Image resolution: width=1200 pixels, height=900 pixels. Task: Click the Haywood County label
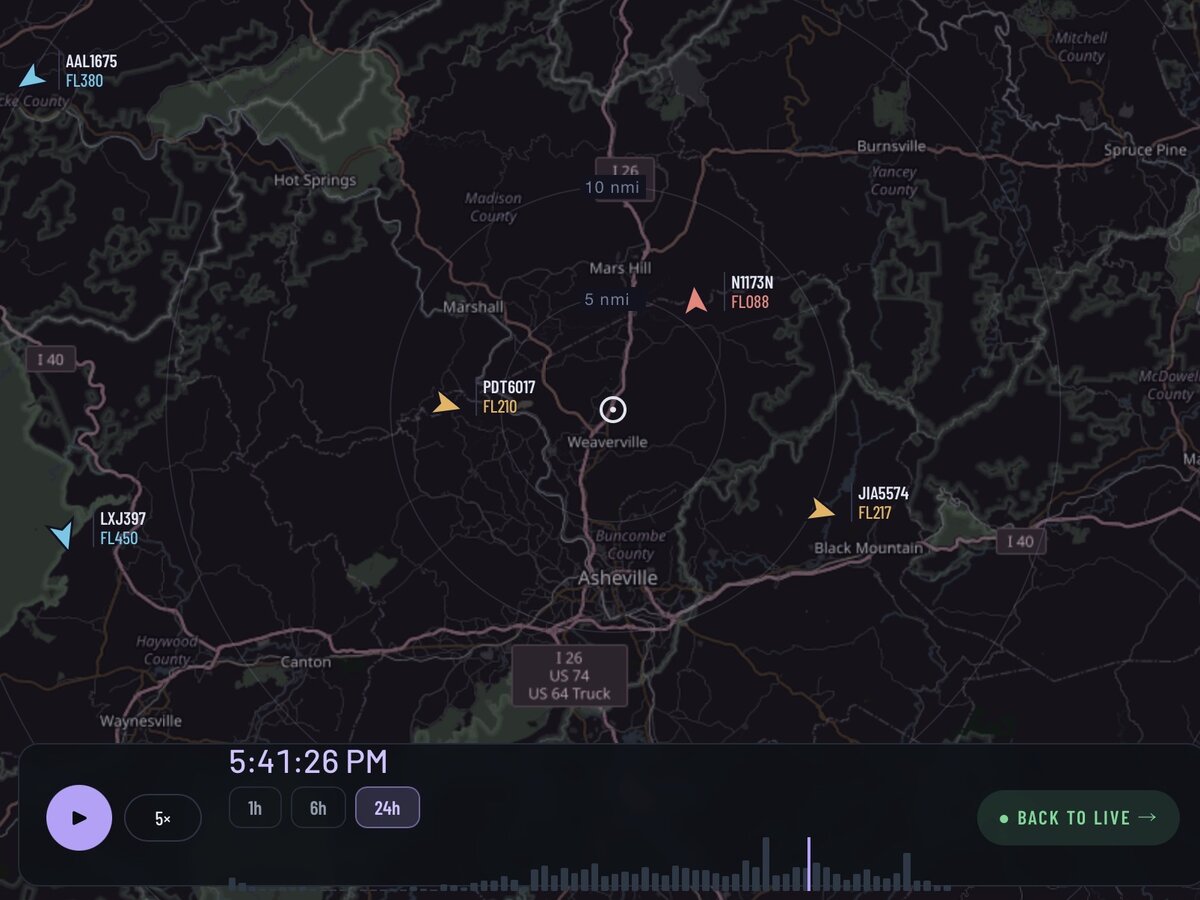point(166,650)
